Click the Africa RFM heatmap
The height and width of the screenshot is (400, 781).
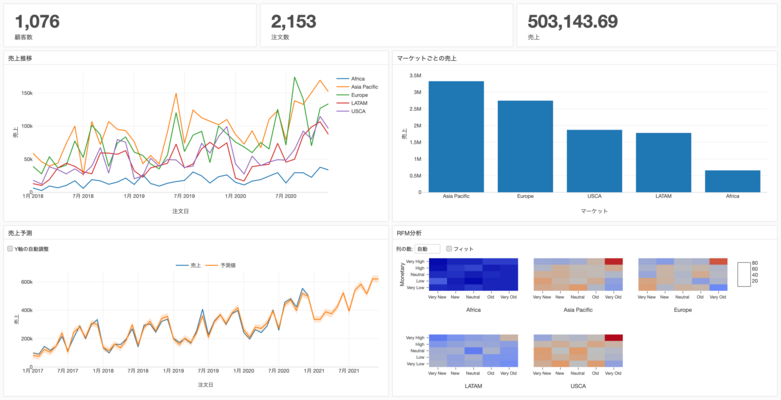(474, 274)
